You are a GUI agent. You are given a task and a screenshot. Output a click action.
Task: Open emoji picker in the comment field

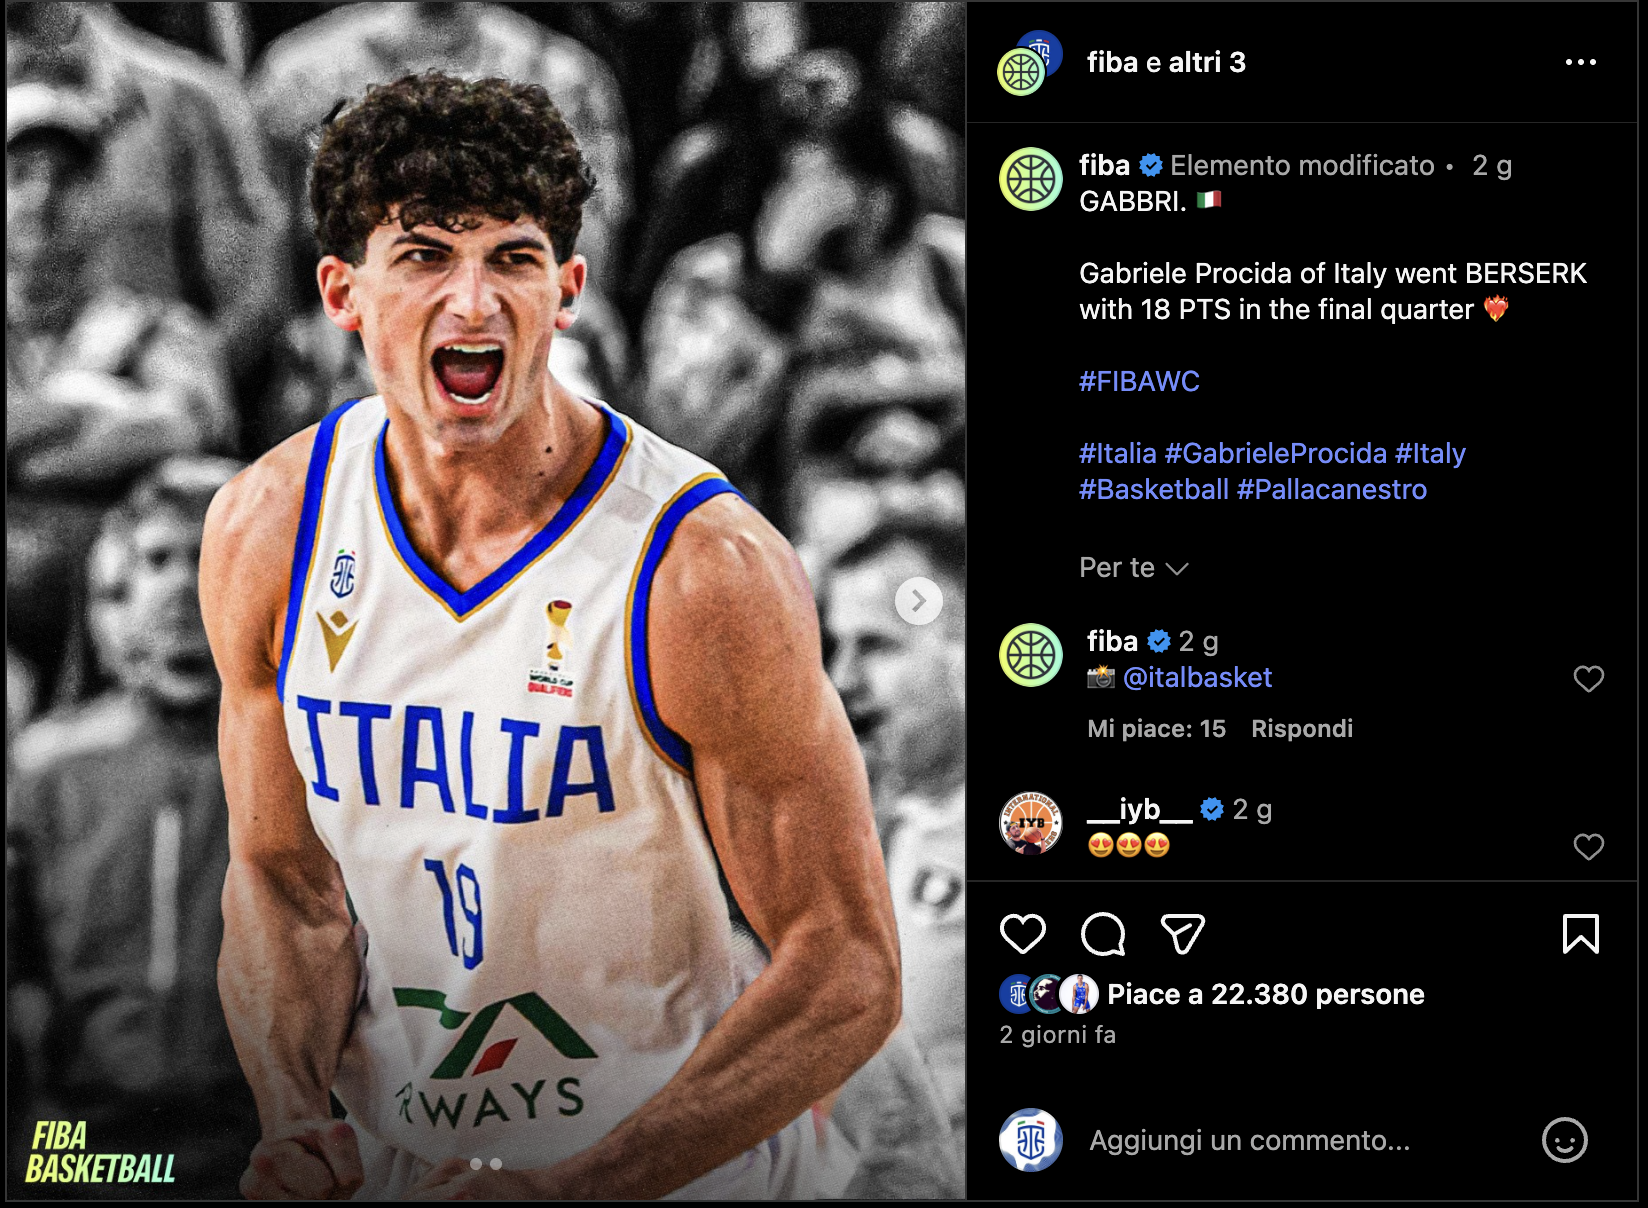(1565, 1140)
